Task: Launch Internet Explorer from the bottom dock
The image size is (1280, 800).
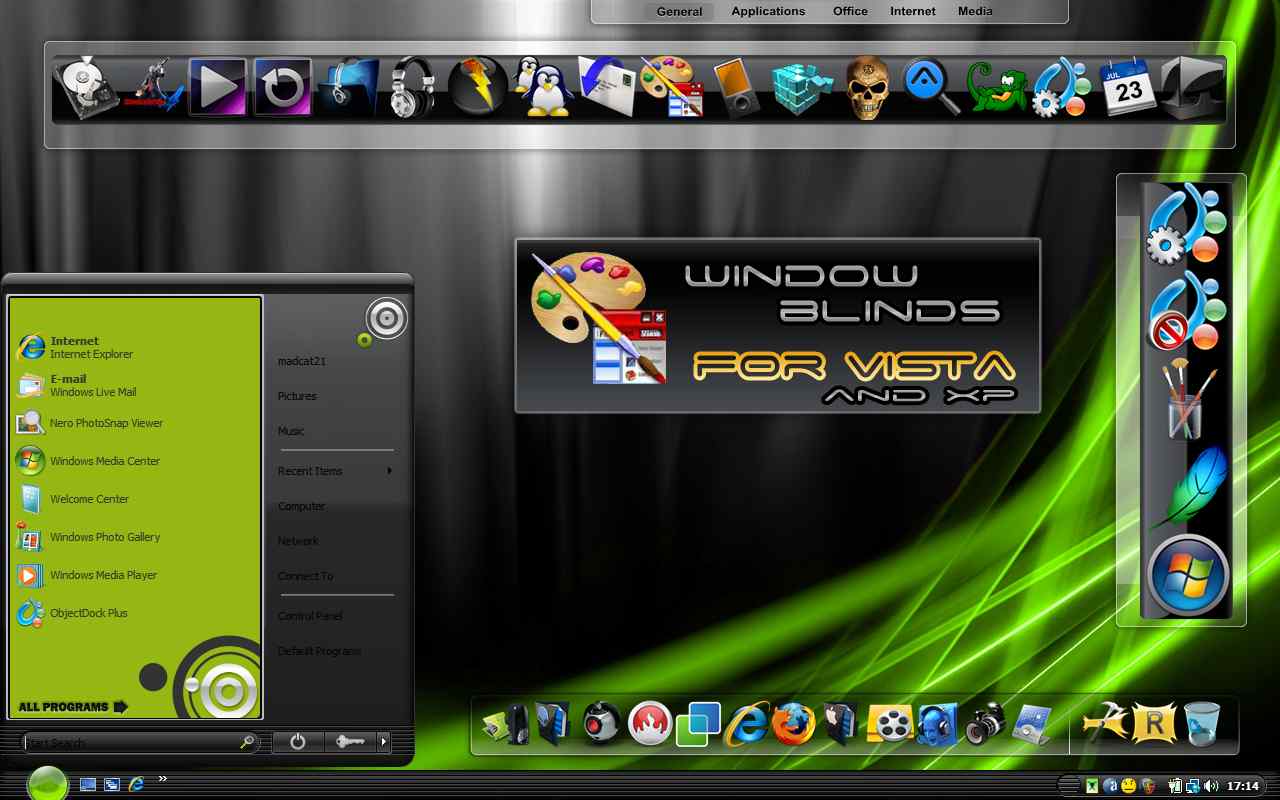Action: point(747,724)
